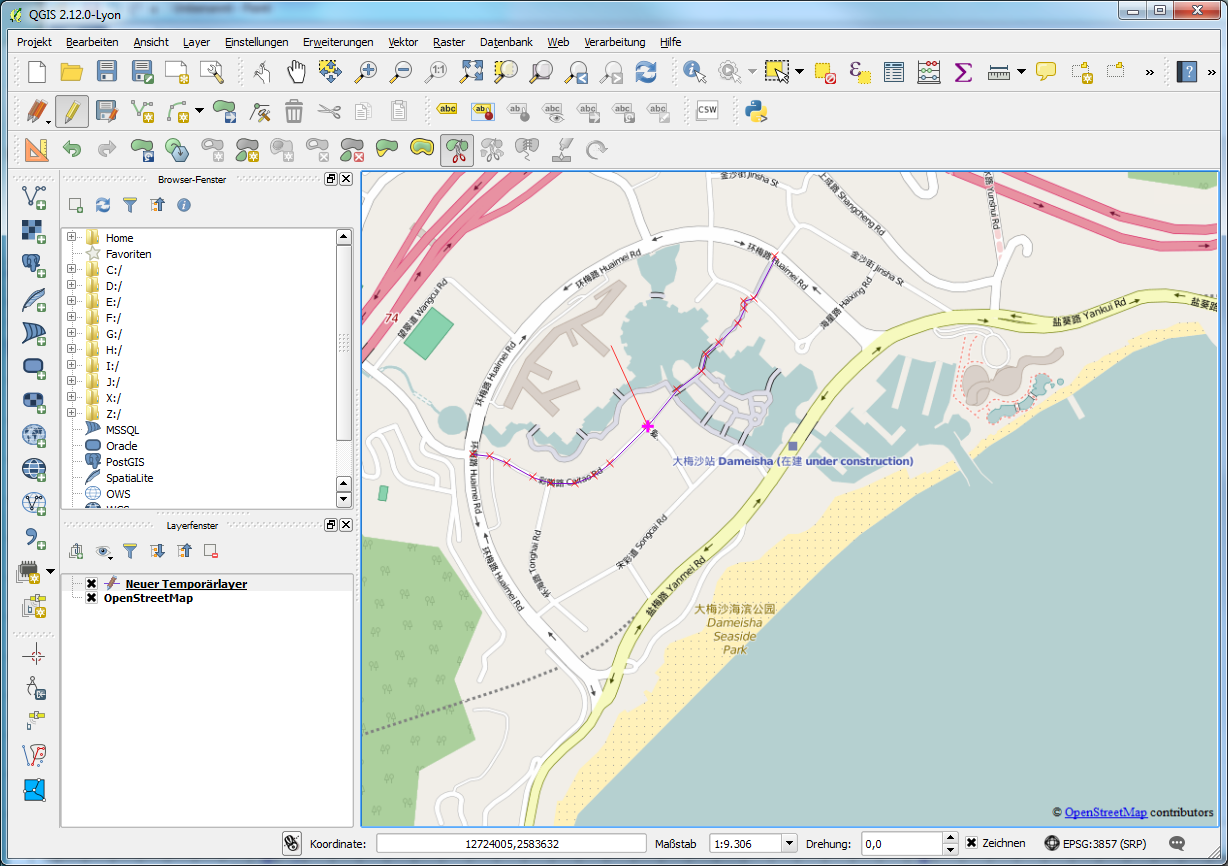Select the Split Features scissors tool

[457, 150]
